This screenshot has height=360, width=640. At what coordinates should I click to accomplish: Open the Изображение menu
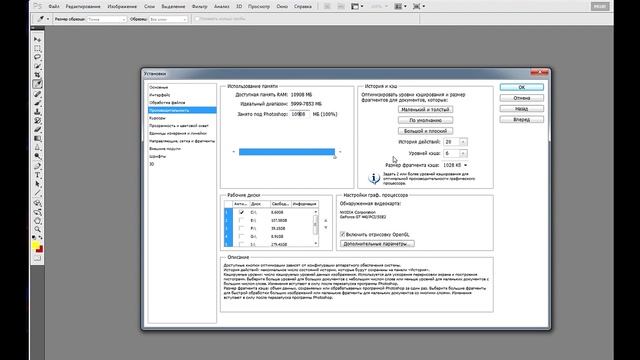point(122,7)
